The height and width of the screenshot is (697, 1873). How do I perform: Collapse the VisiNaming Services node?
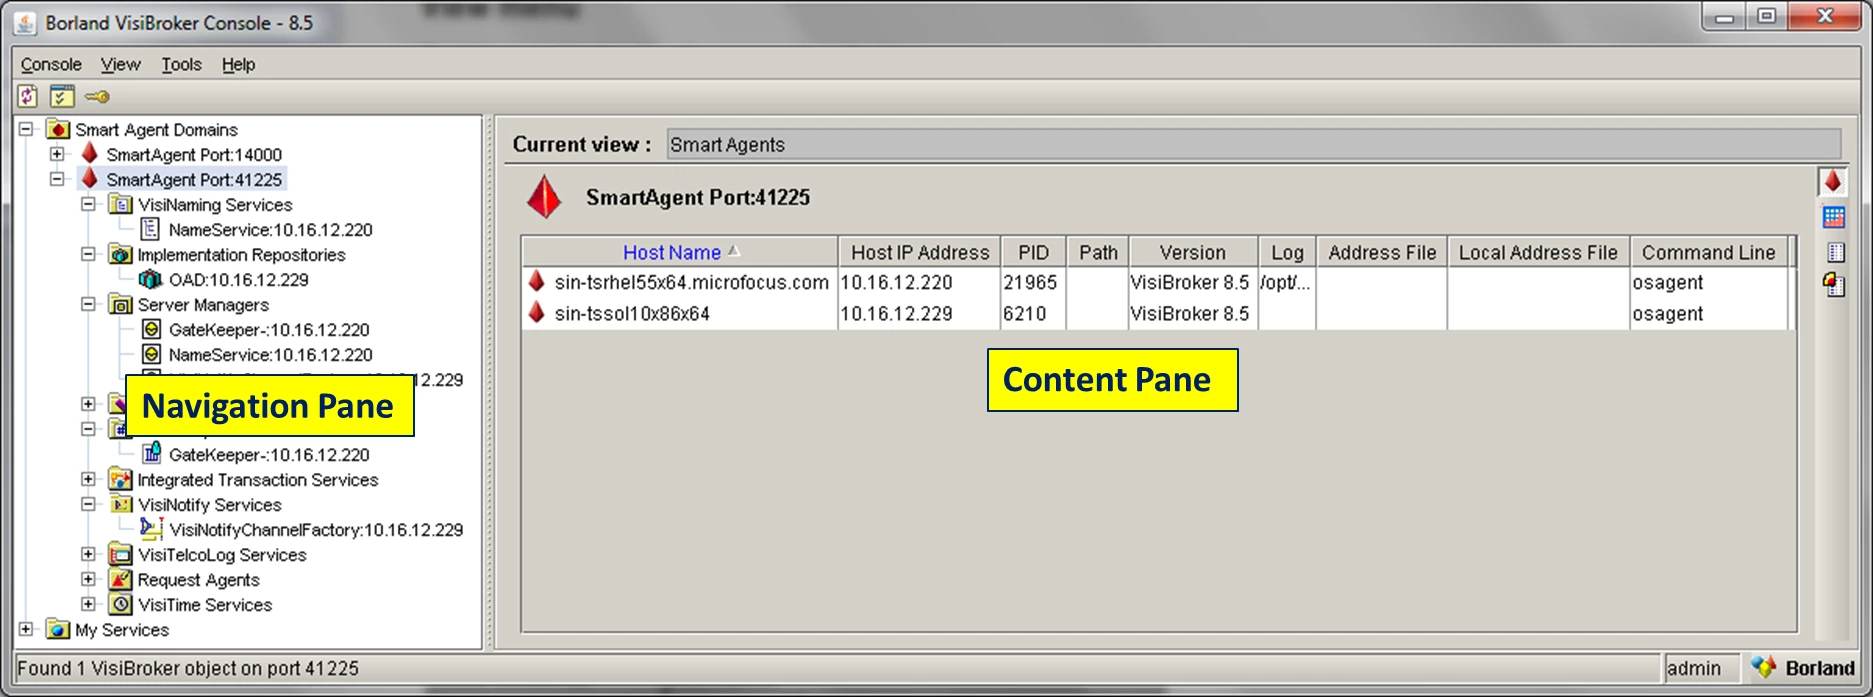pyautogui.click(x=88, y=204)
